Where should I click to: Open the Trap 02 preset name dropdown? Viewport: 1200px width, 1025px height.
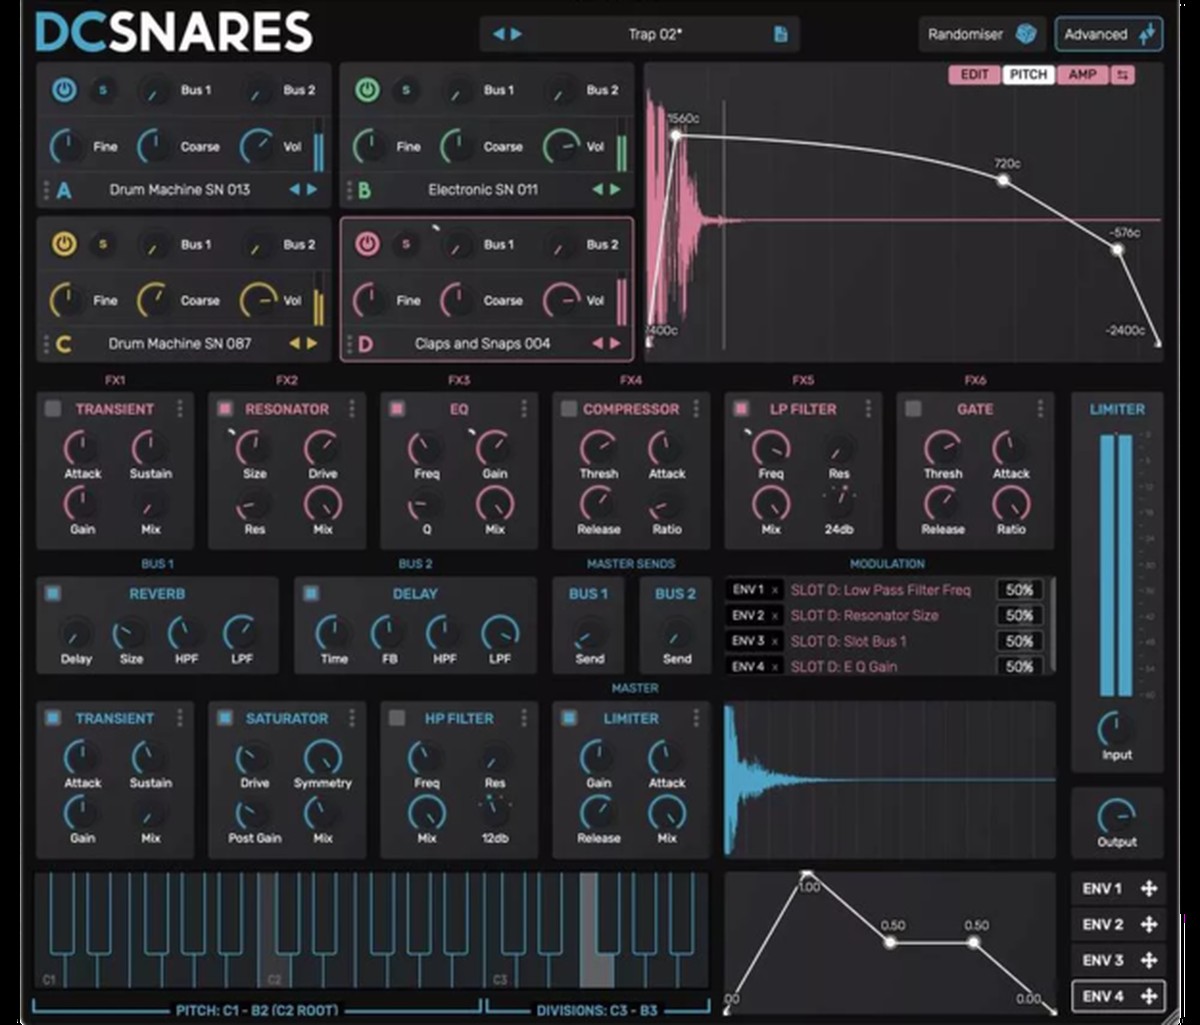(655, 35)
